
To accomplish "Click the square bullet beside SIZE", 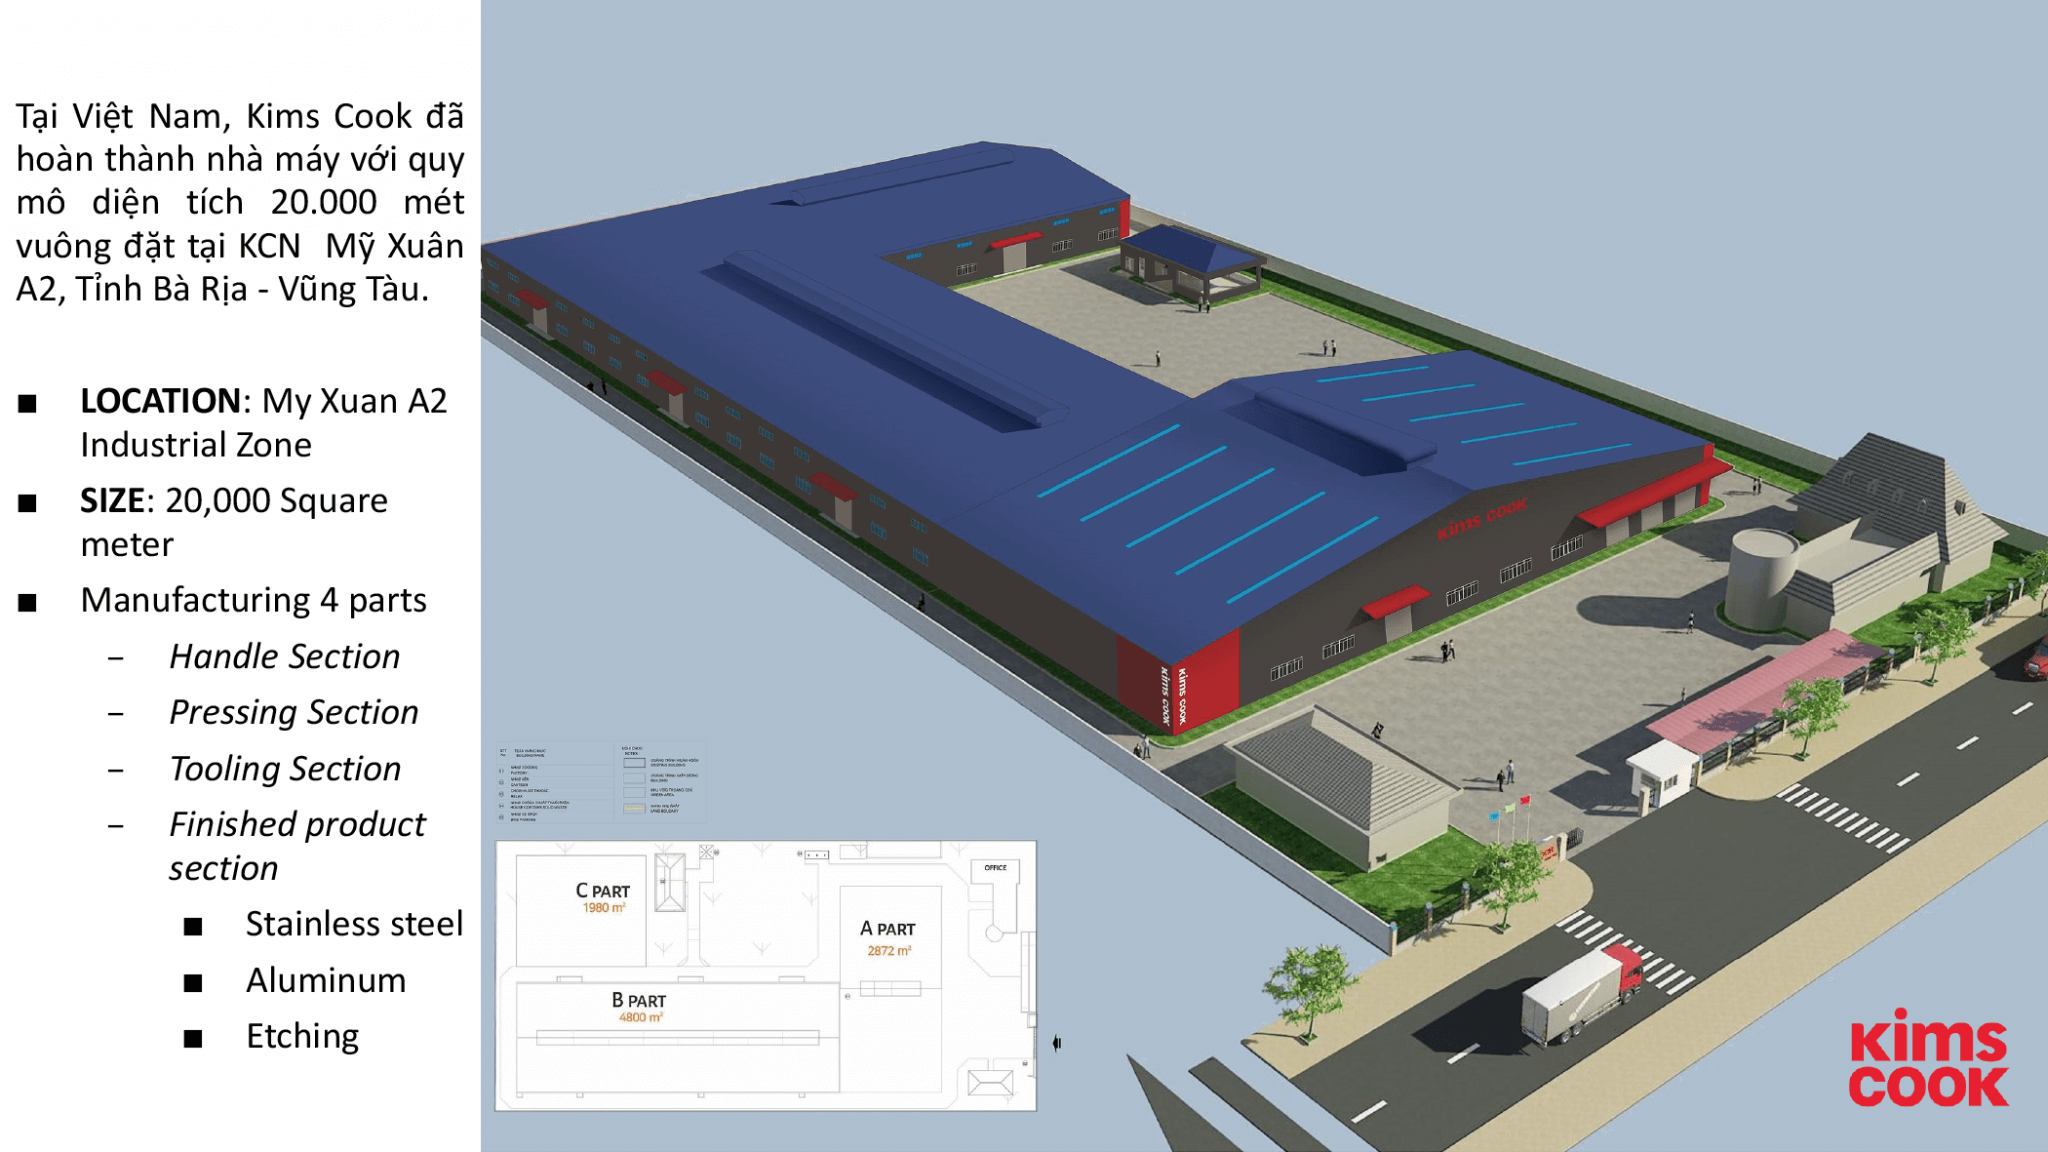I will point(28,503).
